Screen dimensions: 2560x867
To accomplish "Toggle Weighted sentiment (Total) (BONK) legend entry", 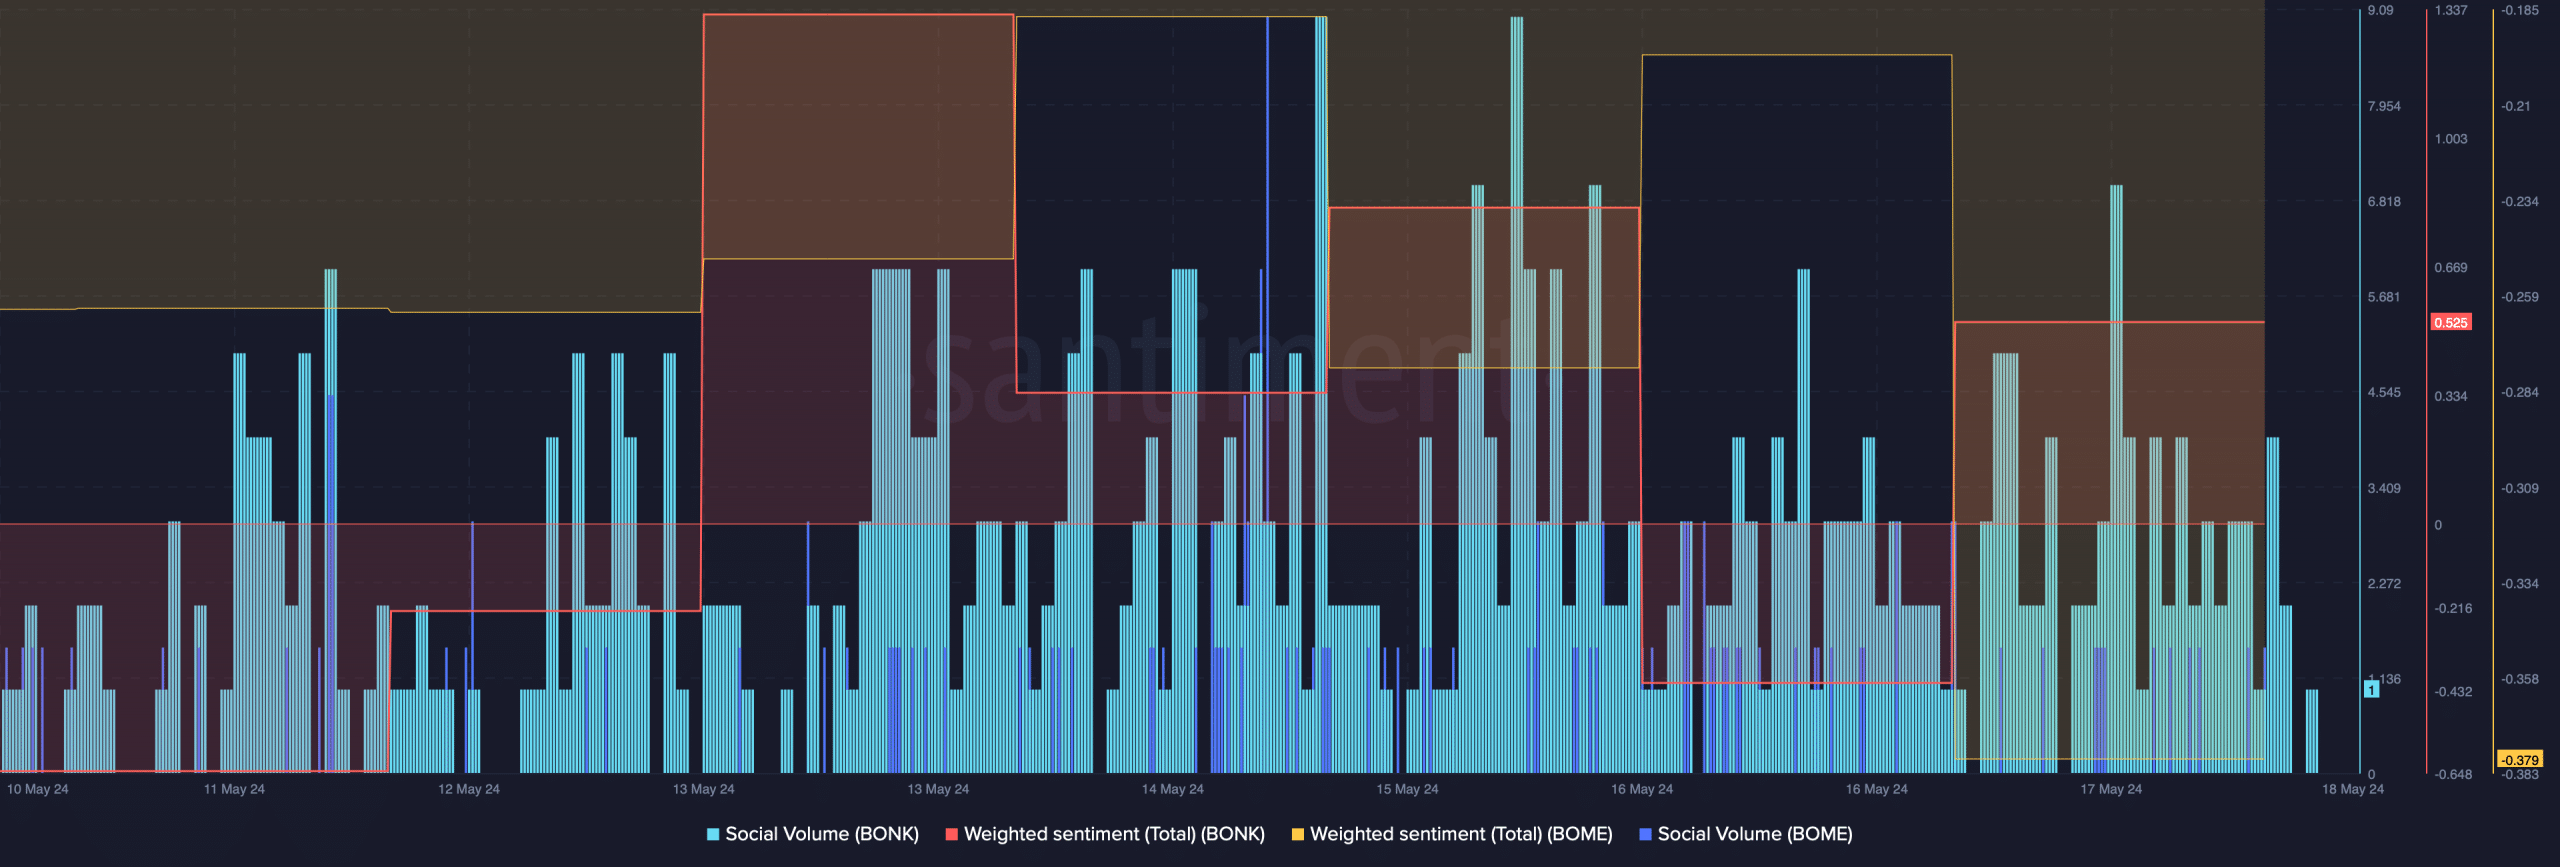I will (x=1105, y=834).
